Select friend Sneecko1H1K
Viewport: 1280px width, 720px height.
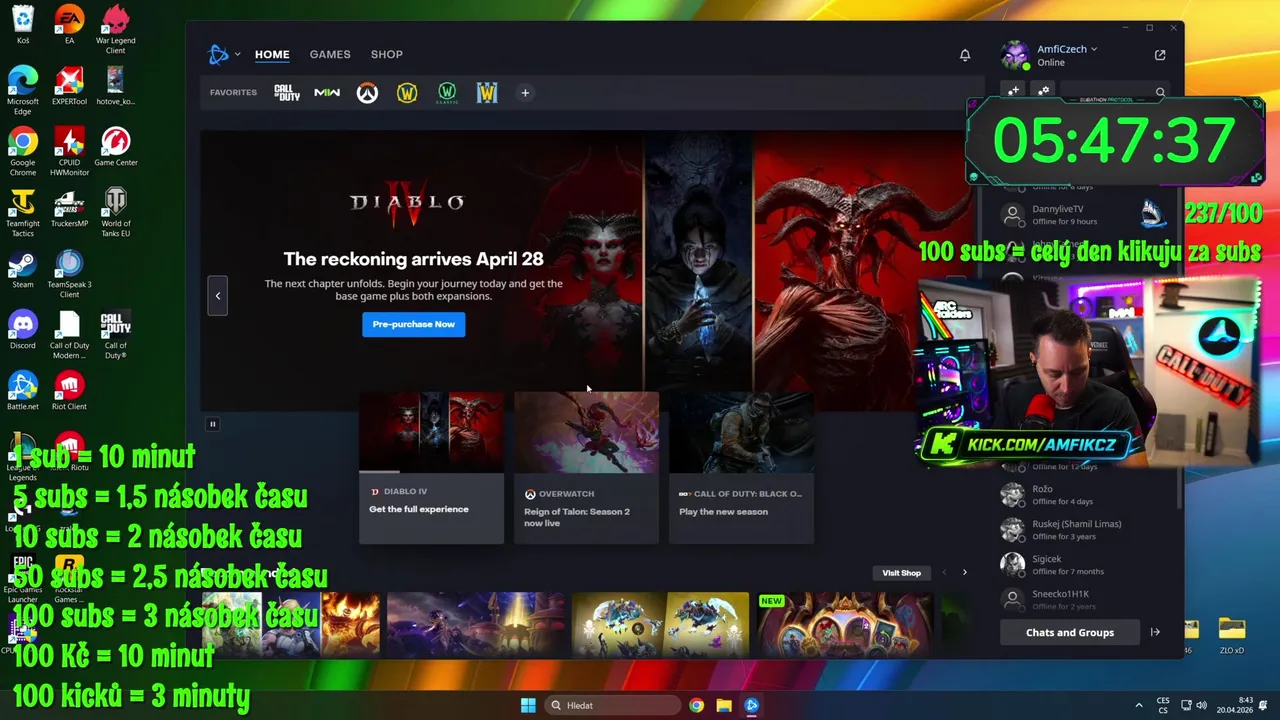point(1085,599)
